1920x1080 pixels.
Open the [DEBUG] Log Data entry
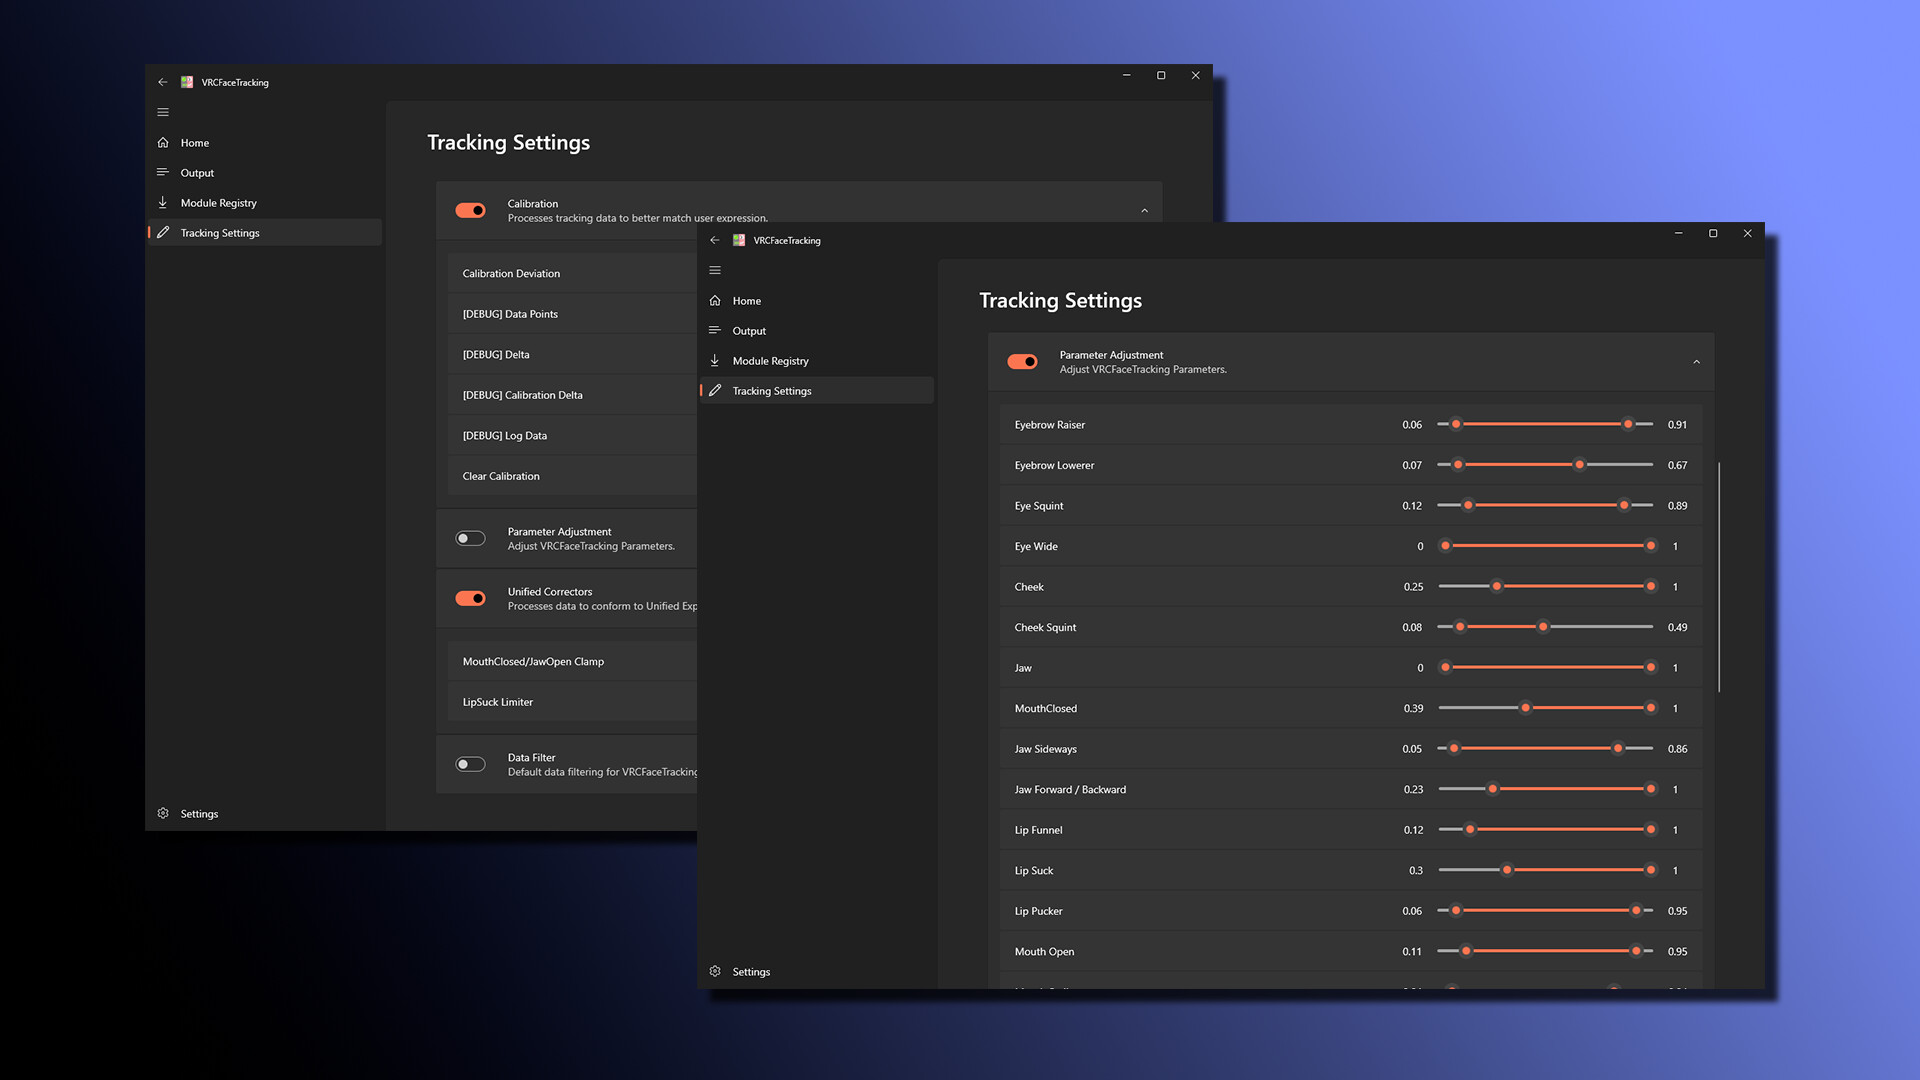[504, 435]
